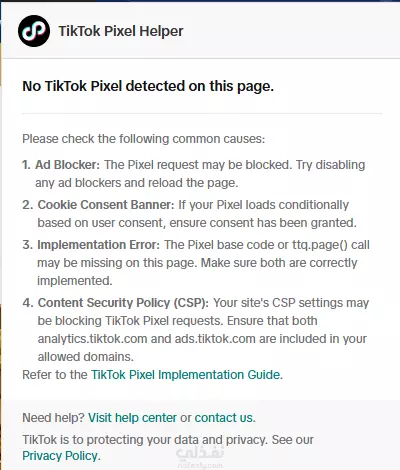Image resolution: width=400 pixels, height=470 pixels.
Task: Open the TikTok Pixel Implementation Guide link
Action: click(186, 375)
